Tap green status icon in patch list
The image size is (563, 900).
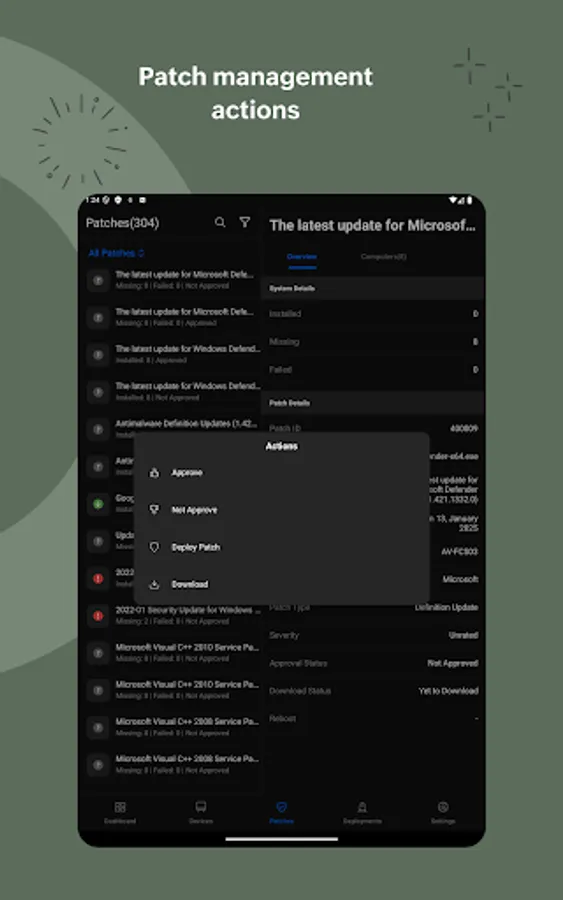click(98, 504)
